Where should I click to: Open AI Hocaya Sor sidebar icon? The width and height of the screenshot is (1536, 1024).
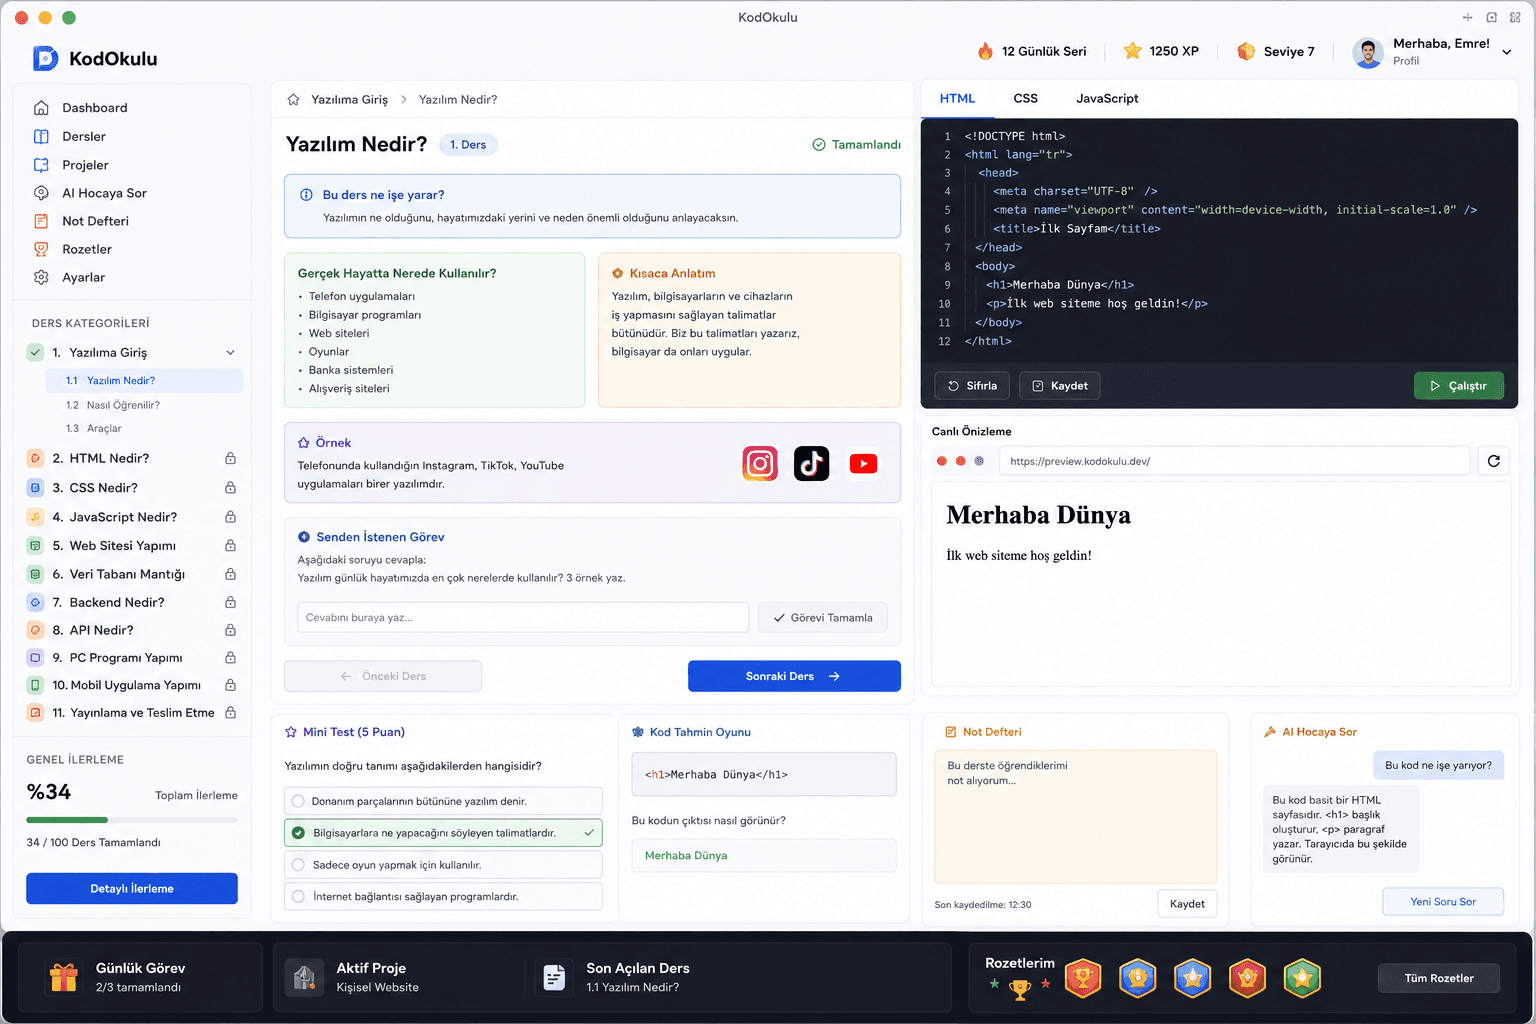point(41,193)
